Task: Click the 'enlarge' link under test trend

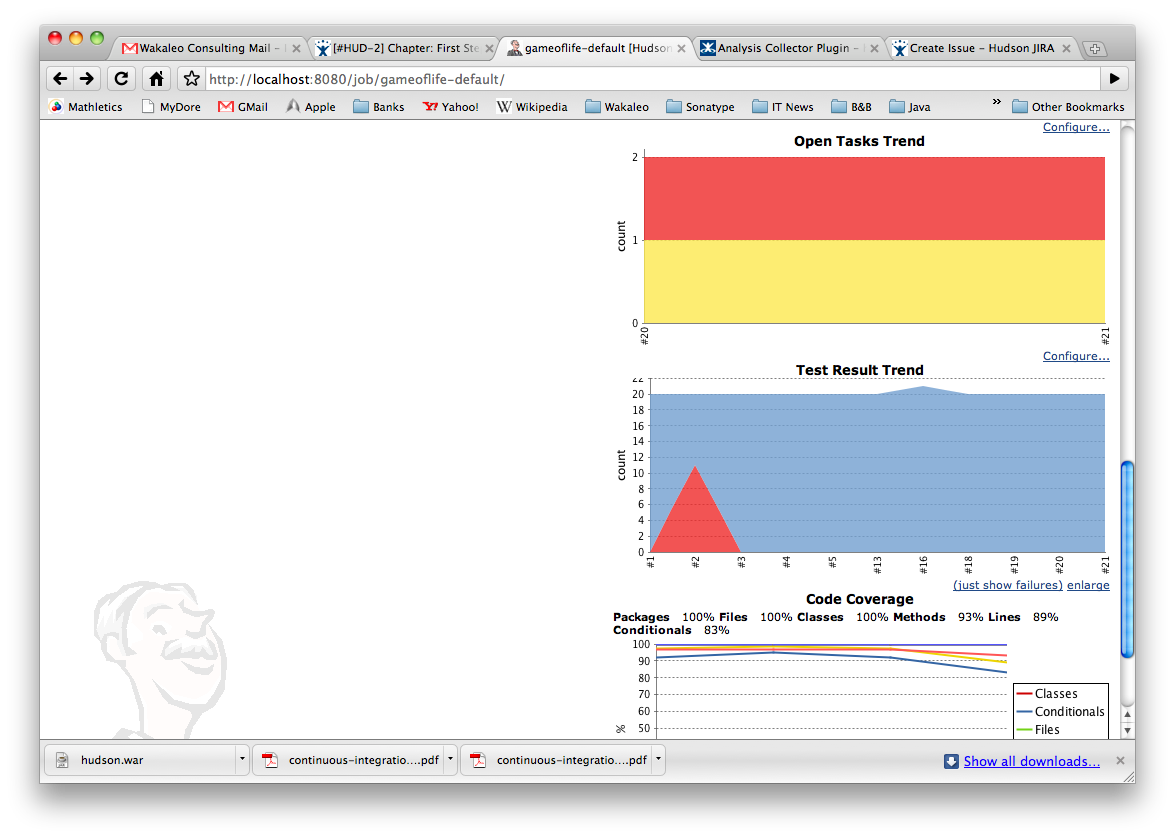Action: (1088, 585)
